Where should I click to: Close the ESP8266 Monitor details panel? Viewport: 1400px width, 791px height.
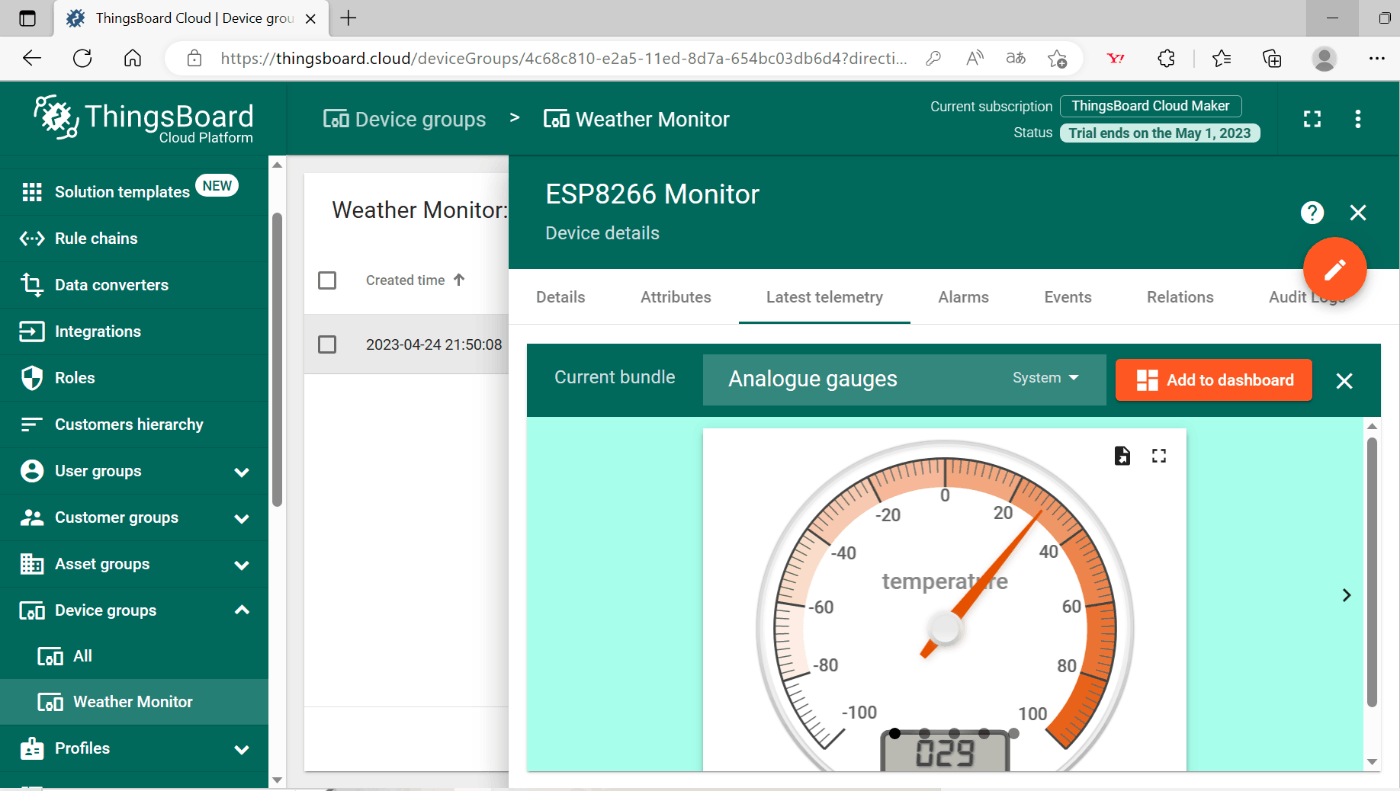pos(1357,212)
